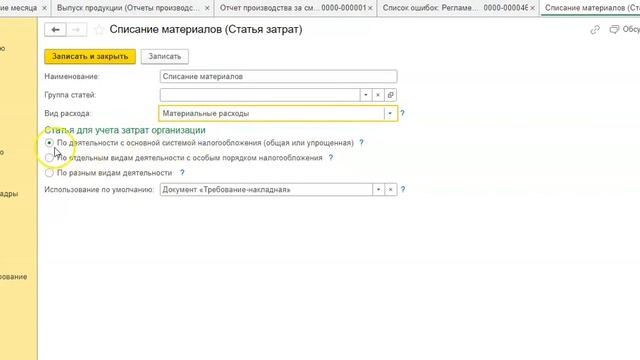Open the selected Группа статей item
Image resolution: width=640 pixels, height=360 pixels.
tap(390, 95)
